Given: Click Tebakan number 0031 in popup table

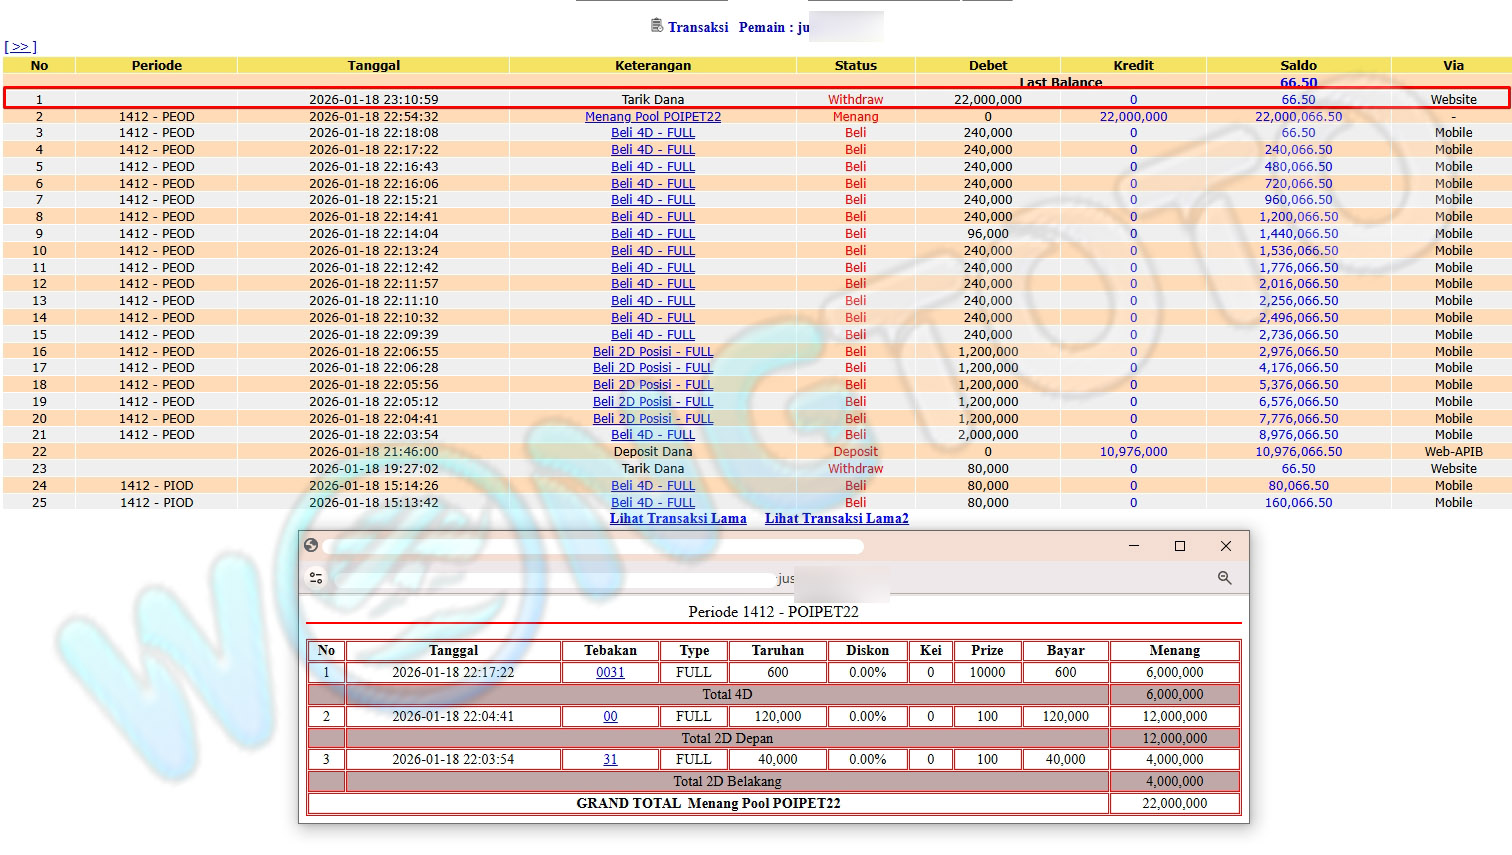Looking at the screenshot, I should 610,673.
